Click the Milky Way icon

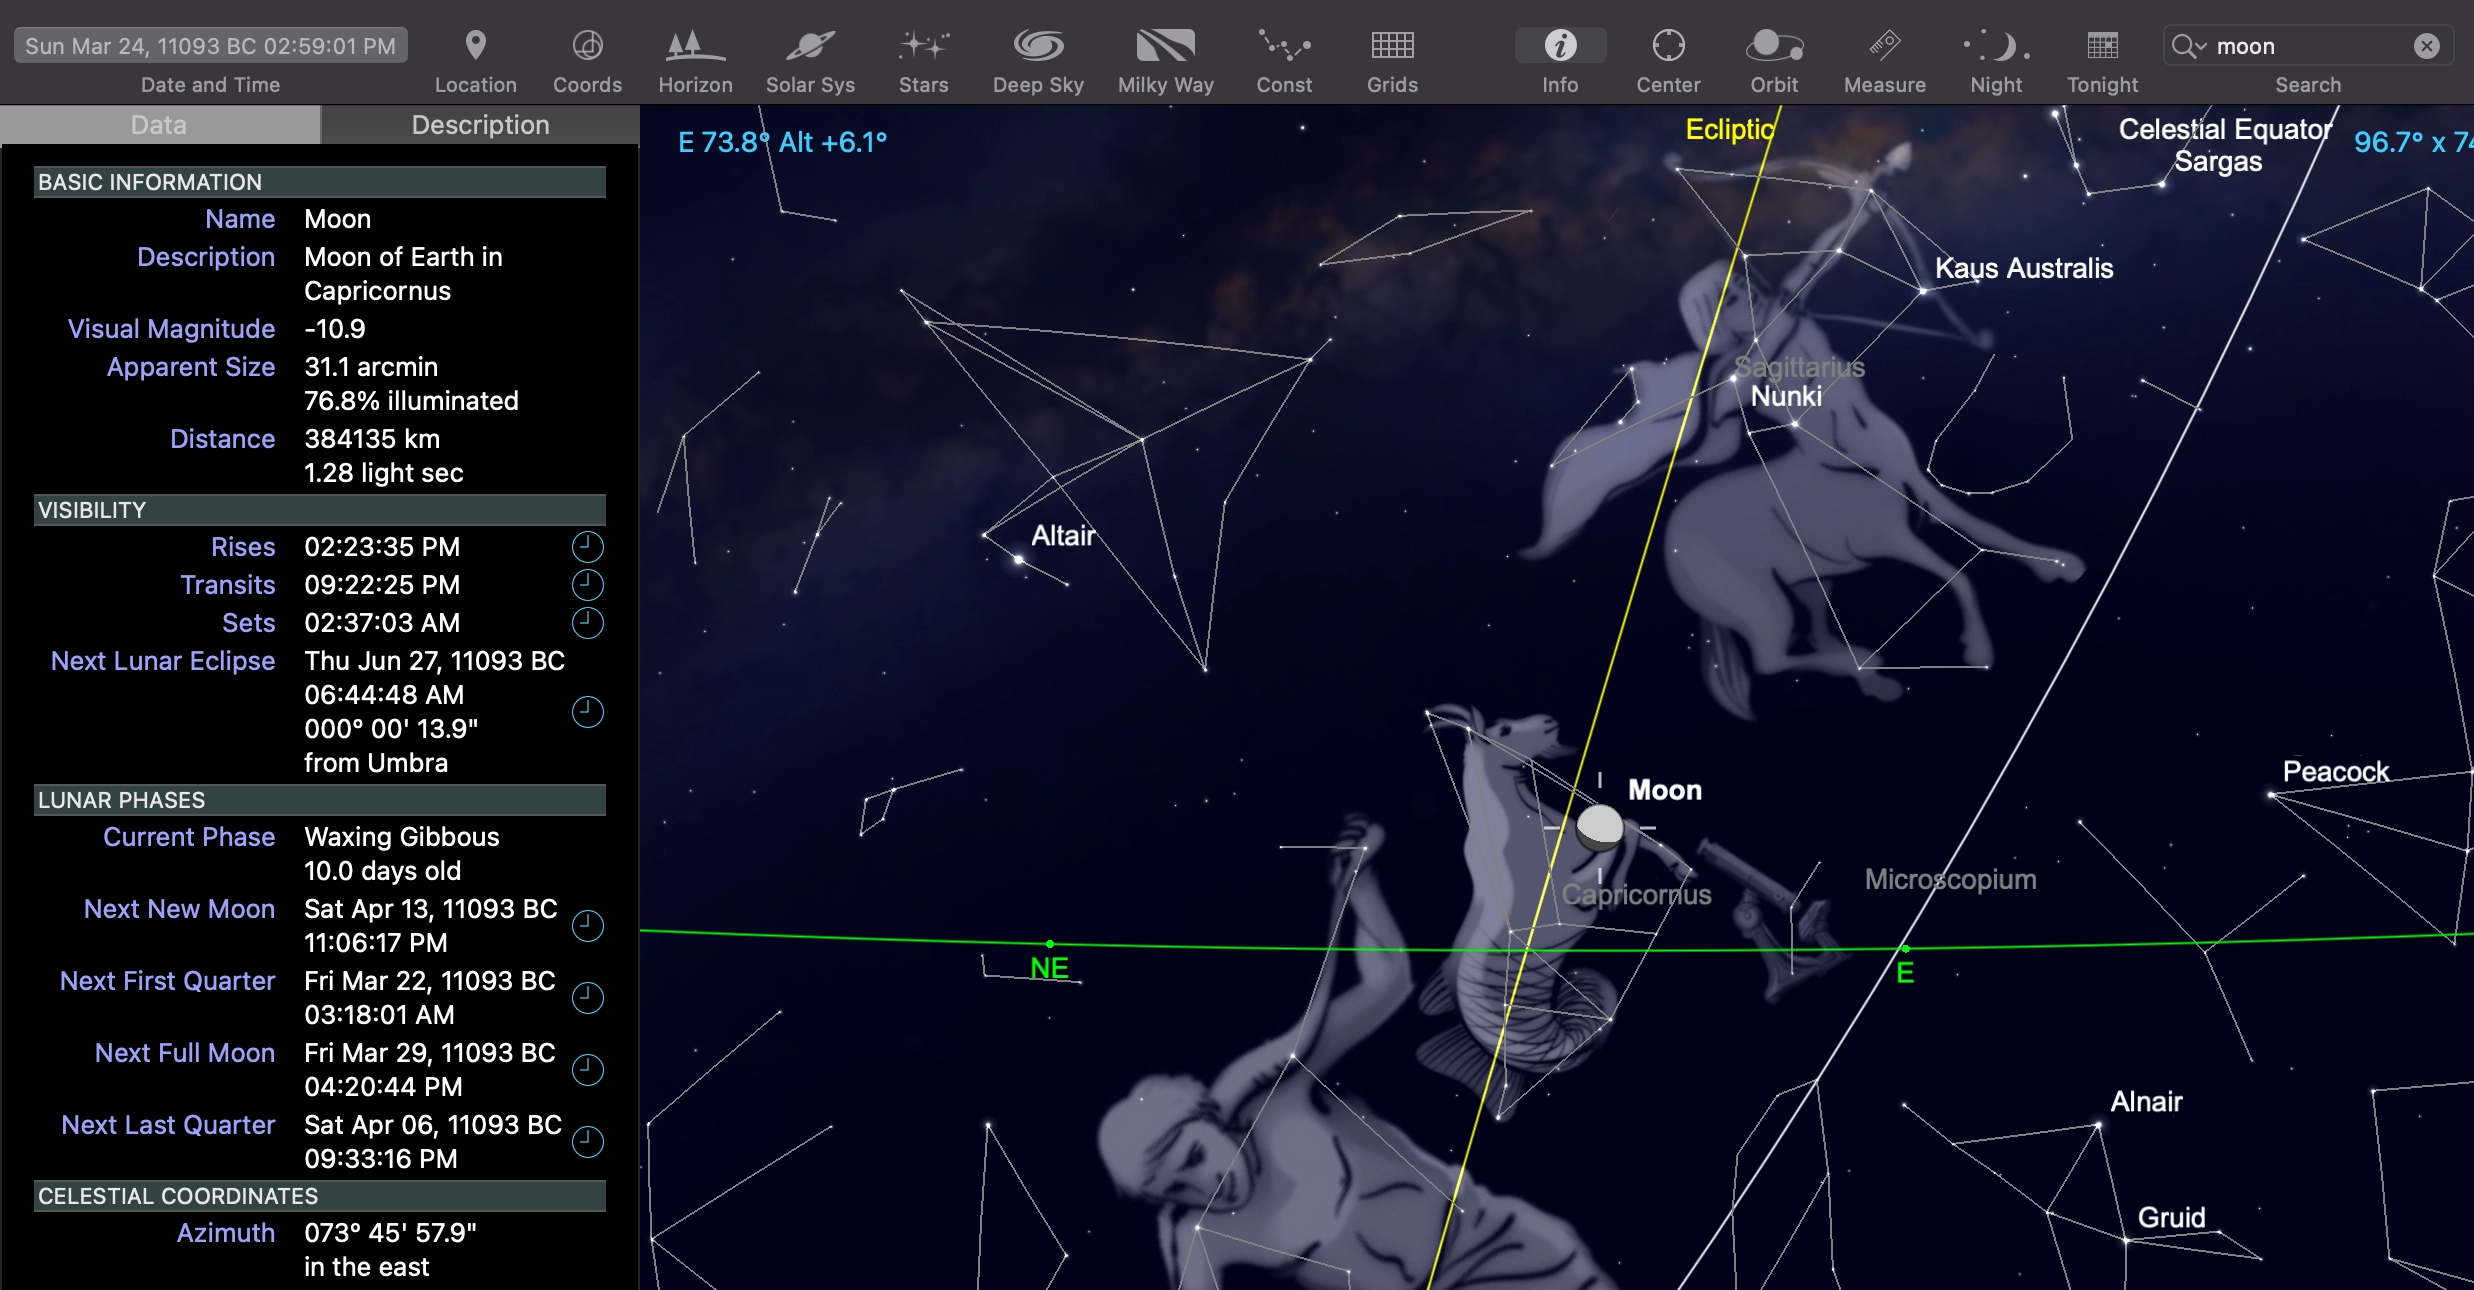[1165, 46]
